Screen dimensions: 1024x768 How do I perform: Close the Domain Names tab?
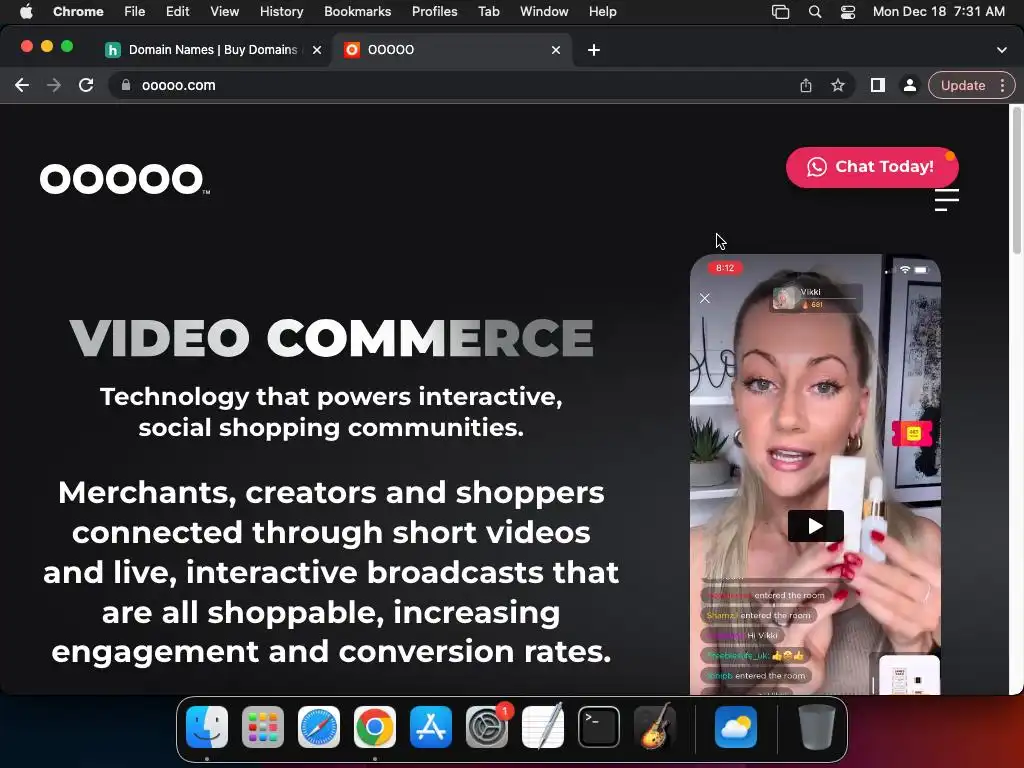coord(317,50)
